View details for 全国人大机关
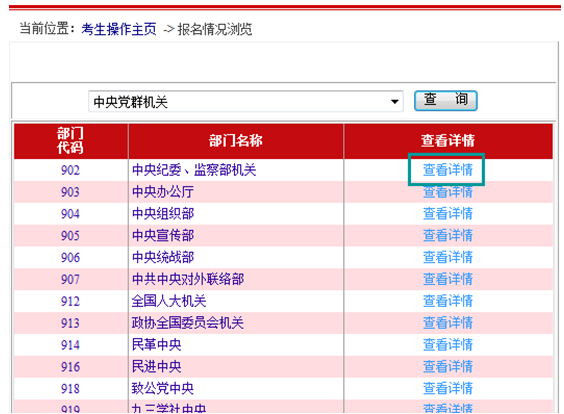This screenshot has height=414, width=564. [447, 301]
